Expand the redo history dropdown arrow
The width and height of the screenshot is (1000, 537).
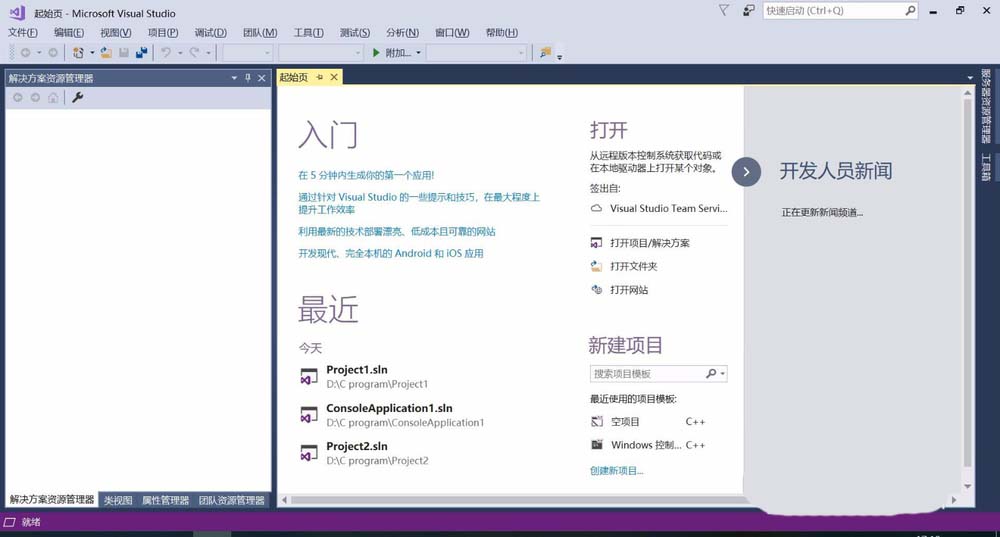tap(208, 53)
